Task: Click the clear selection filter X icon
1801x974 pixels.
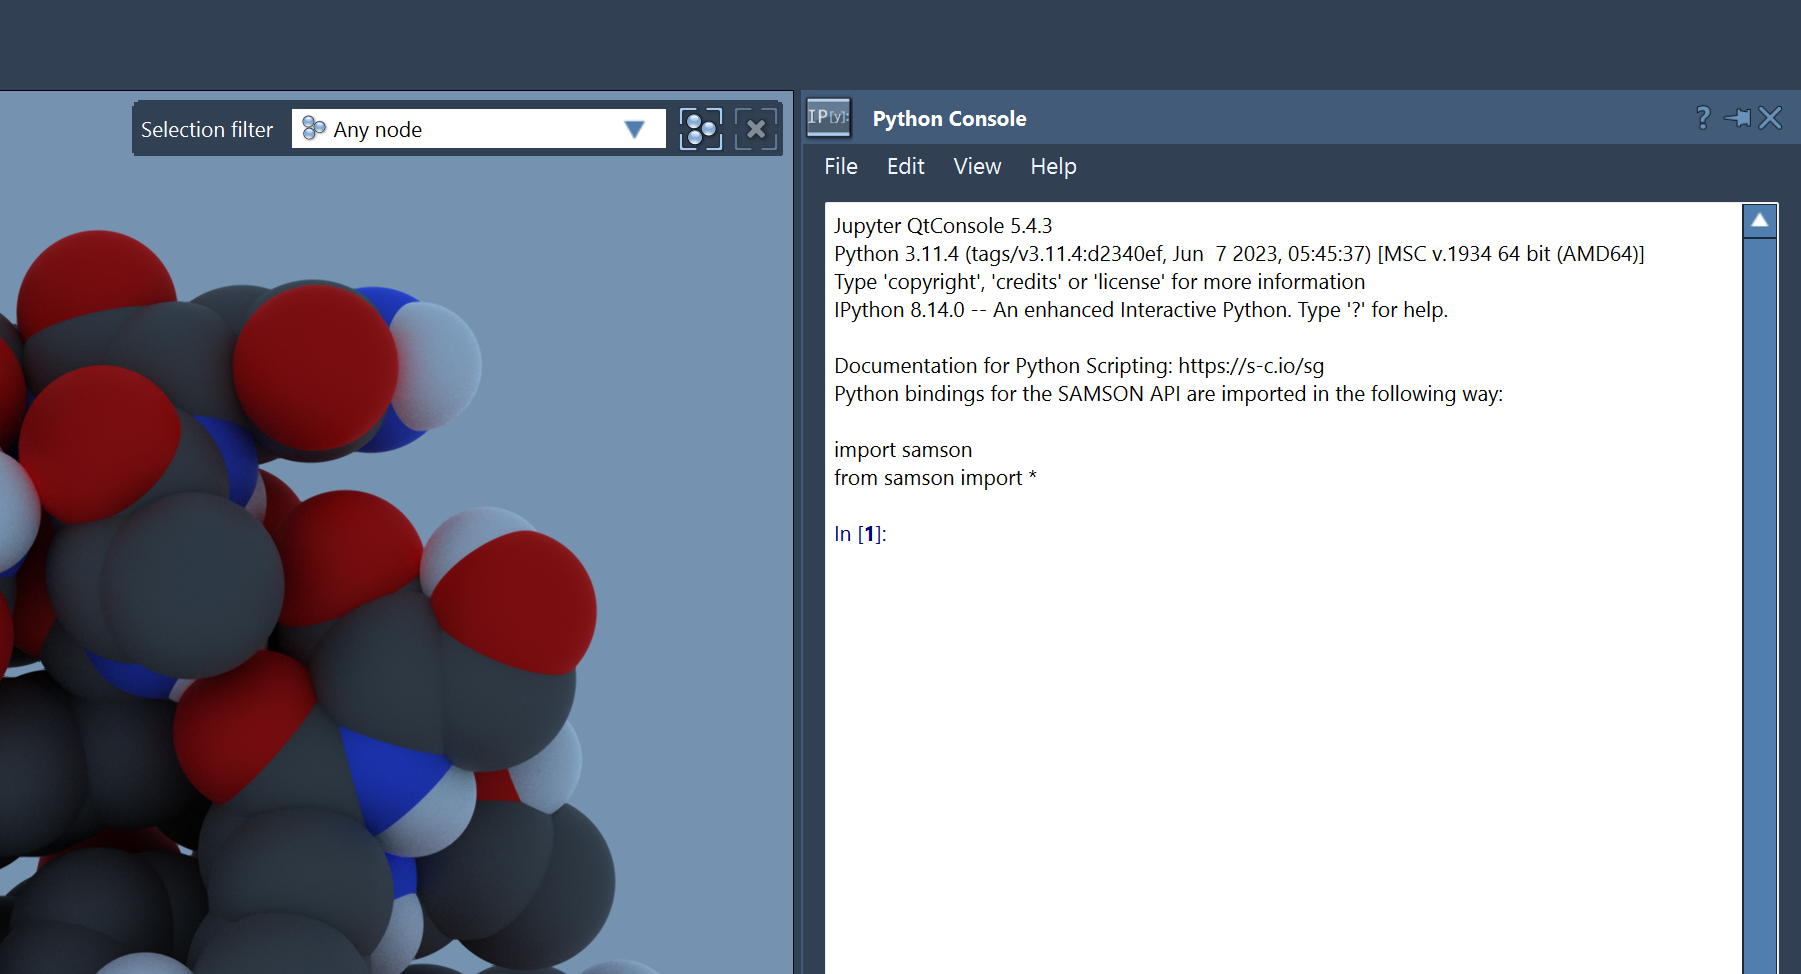Action: pos(756,129)
